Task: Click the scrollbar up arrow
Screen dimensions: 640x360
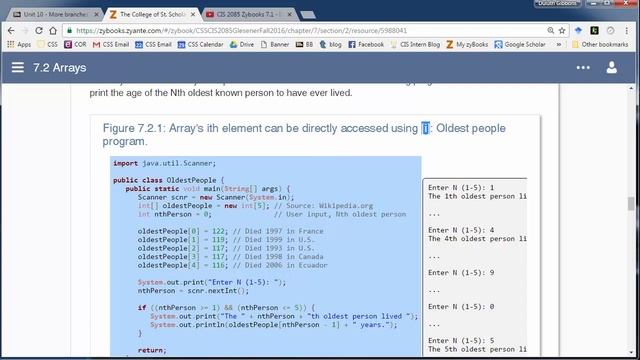Action: (x=631, y=88)
